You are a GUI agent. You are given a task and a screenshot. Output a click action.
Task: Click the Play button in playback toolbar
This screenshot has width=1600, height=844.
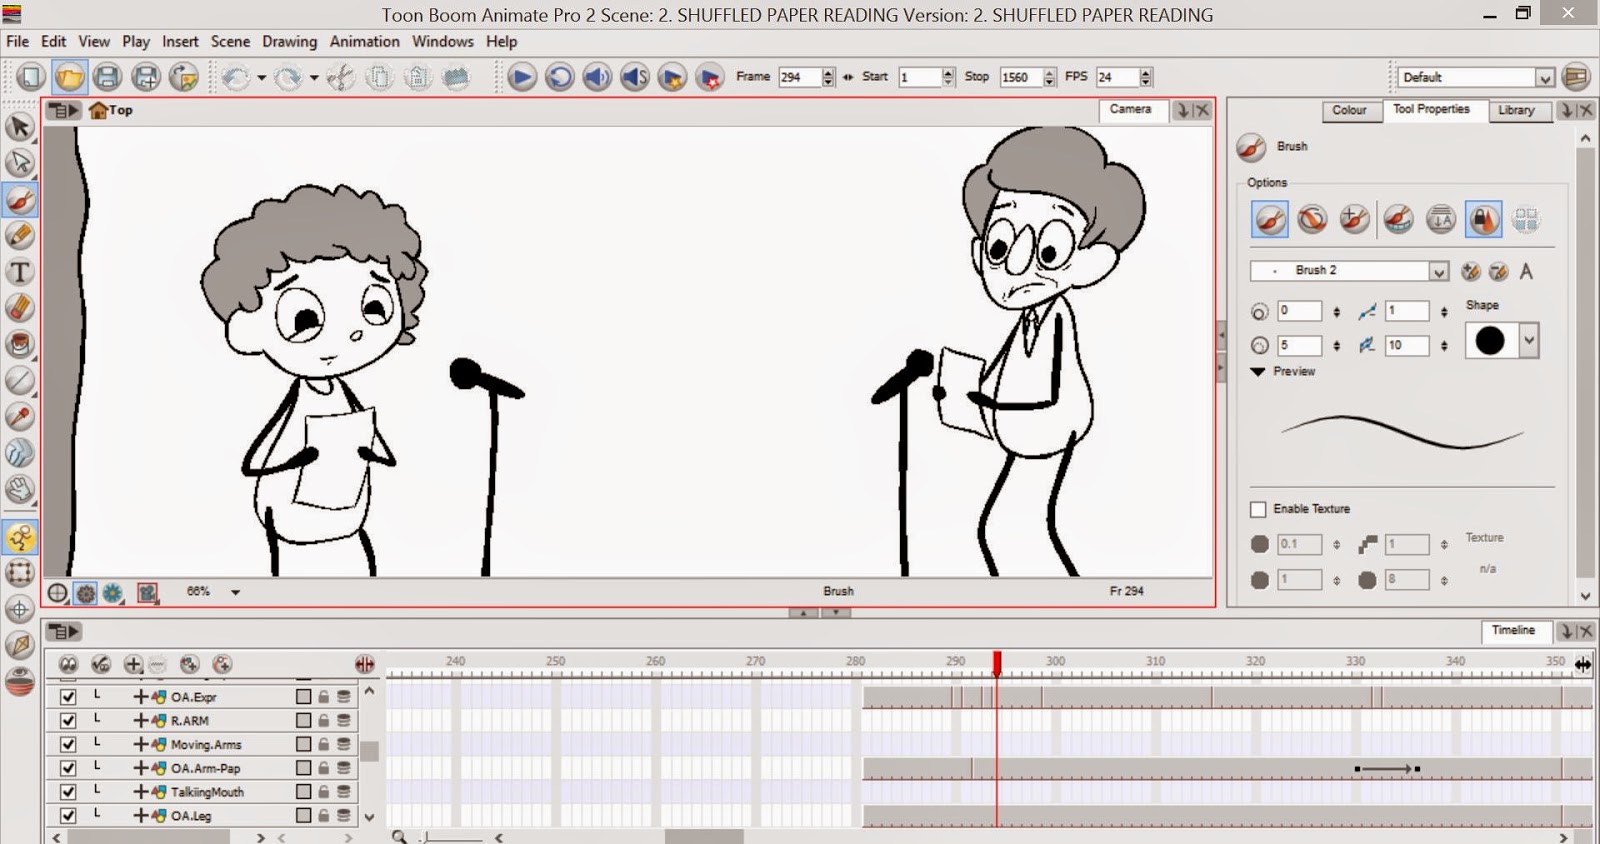click(x=521, y=77)
